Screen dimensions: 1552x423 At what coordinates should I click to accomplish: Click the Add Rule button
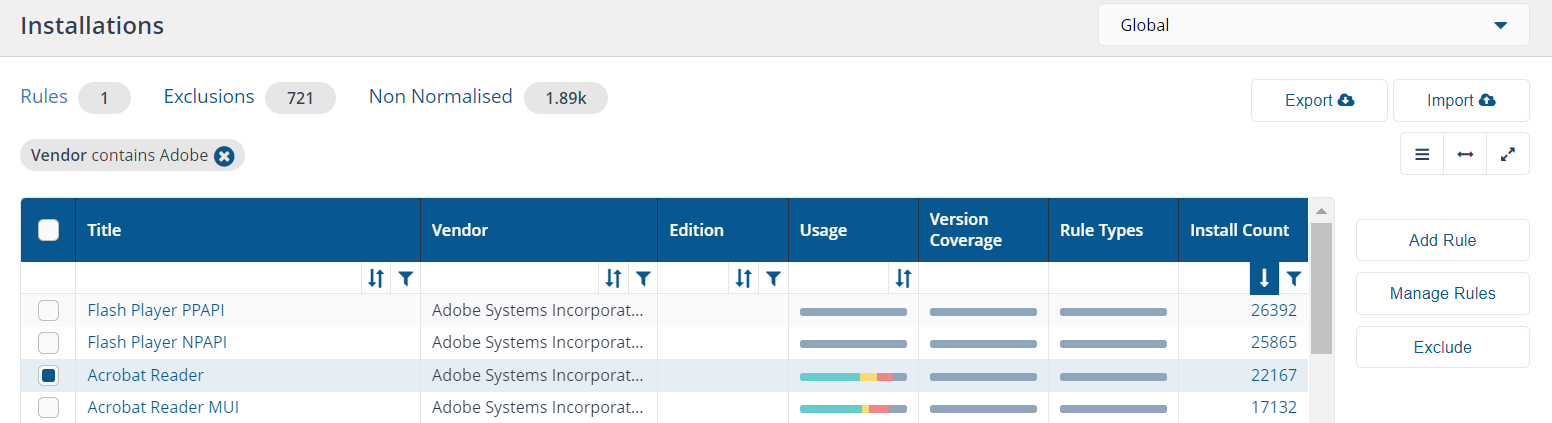pos(1442,240)
